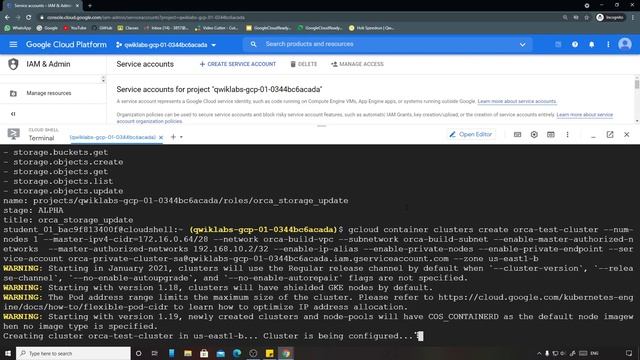The image size is (640, 360).
Task: Open Microsoft Edge from the taskbar
Action: pyautogui.click(x=237, y=353)
